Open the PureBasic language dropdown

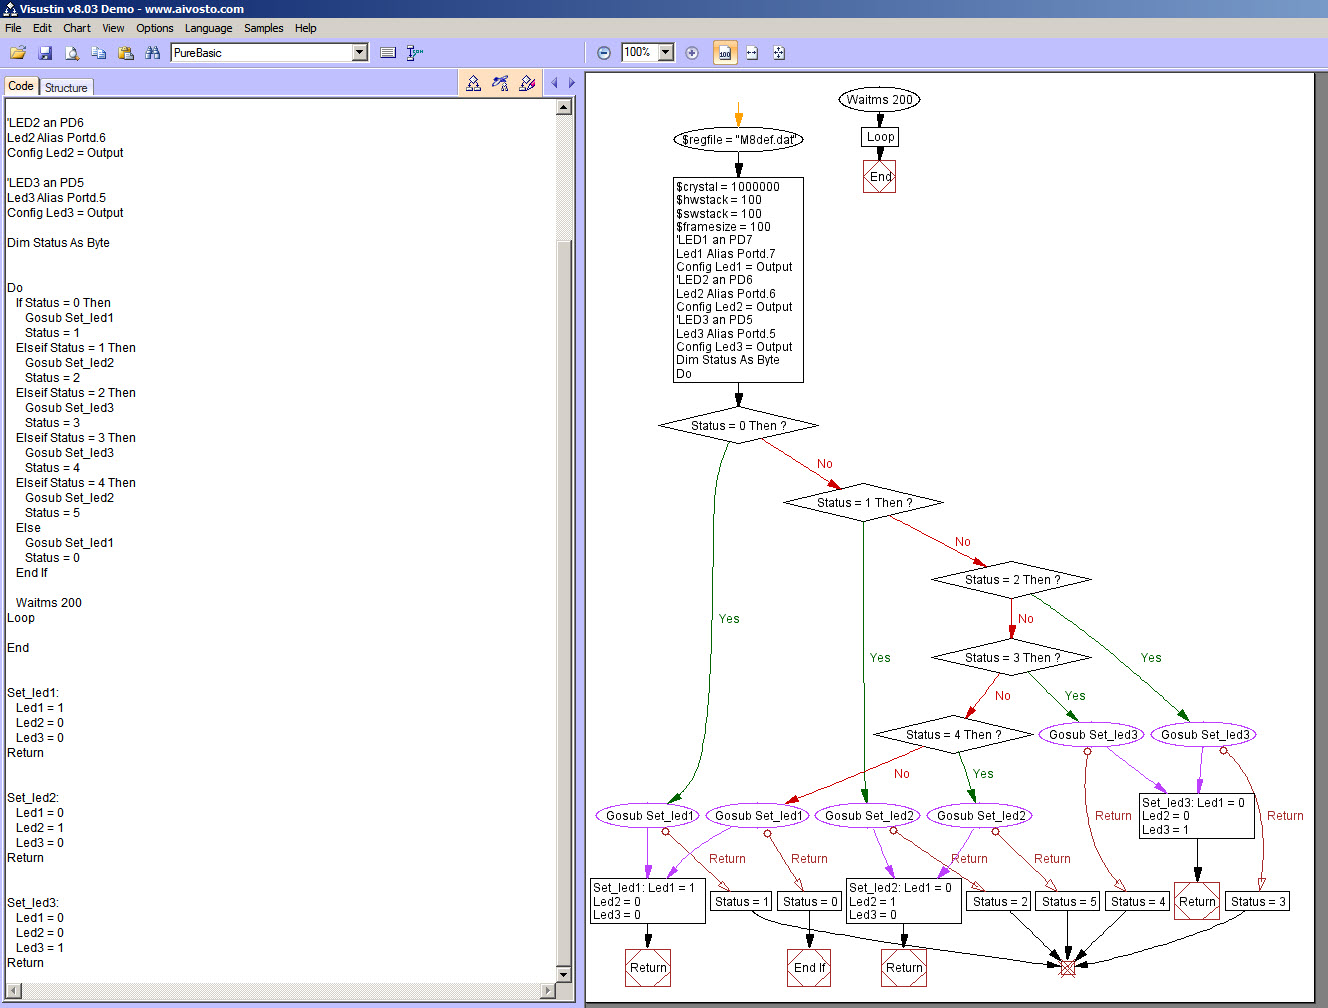click(360, 53)
